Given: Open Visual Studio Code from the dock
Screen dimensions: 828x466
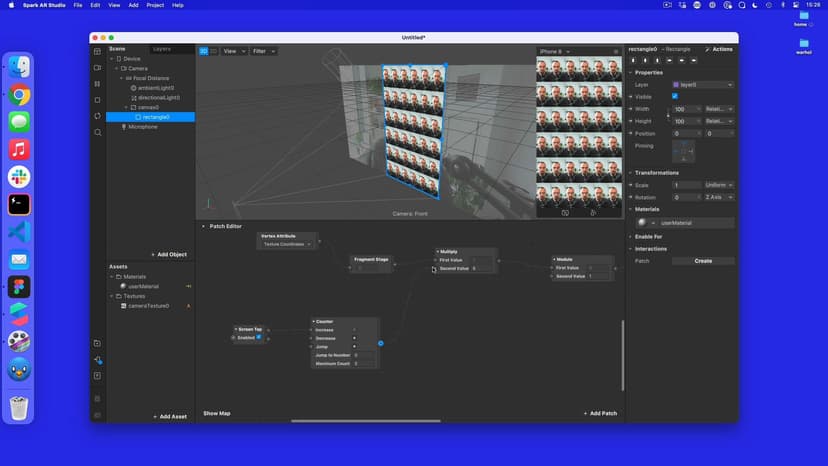Looking at the screenshot, I should coord(19,232).
